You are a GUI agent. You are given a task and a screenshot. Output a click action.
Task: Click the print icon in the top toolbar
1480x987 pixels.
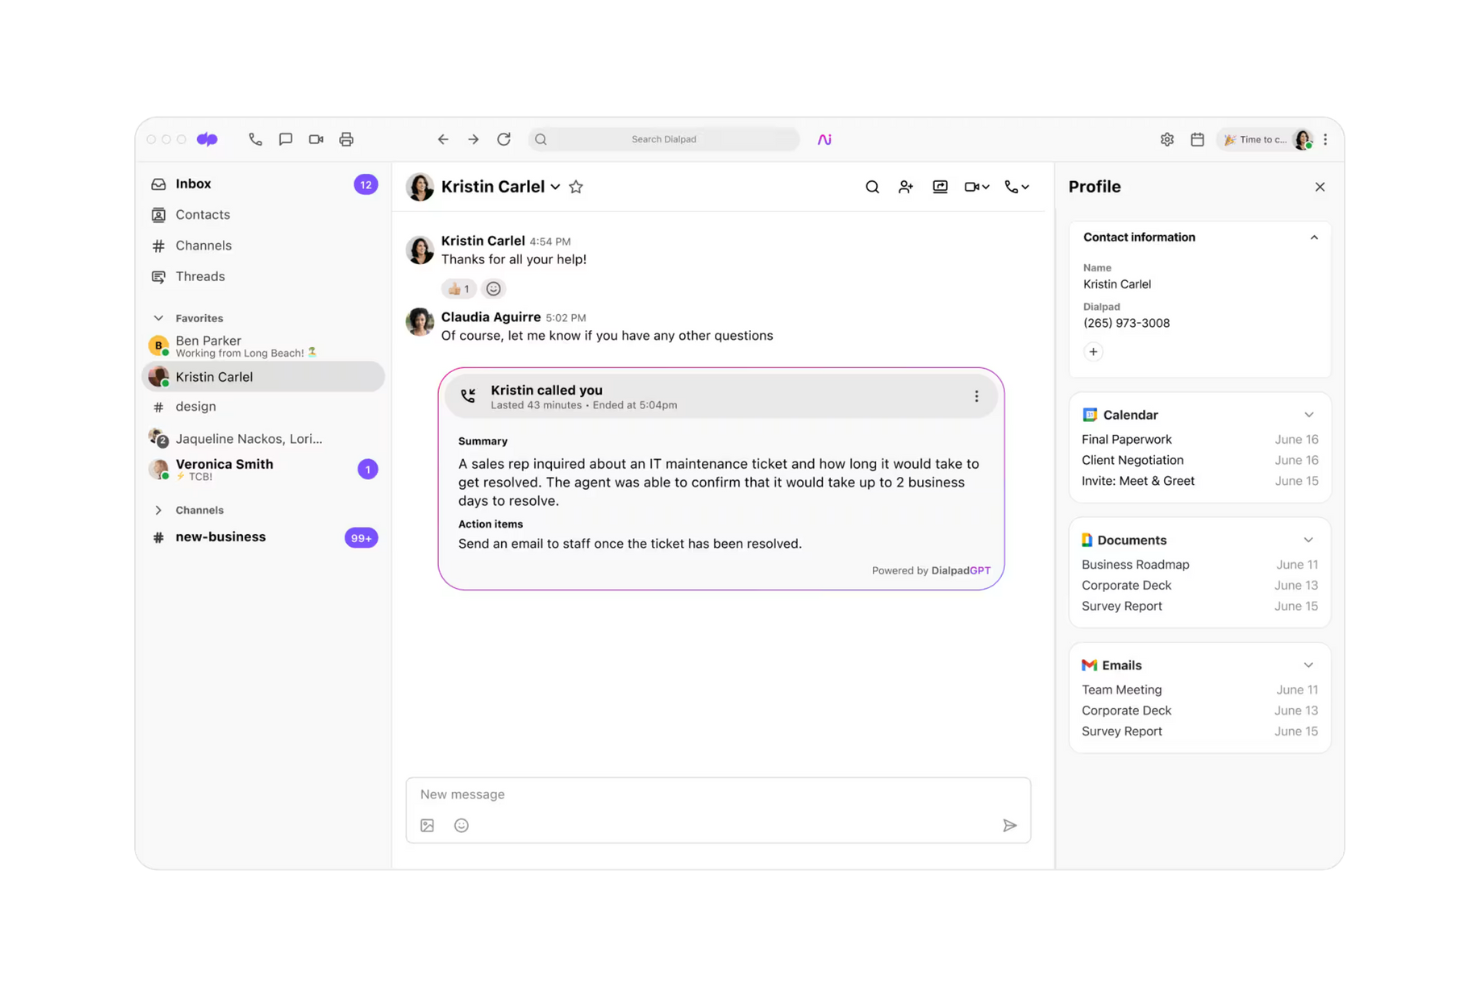point(346,139)
